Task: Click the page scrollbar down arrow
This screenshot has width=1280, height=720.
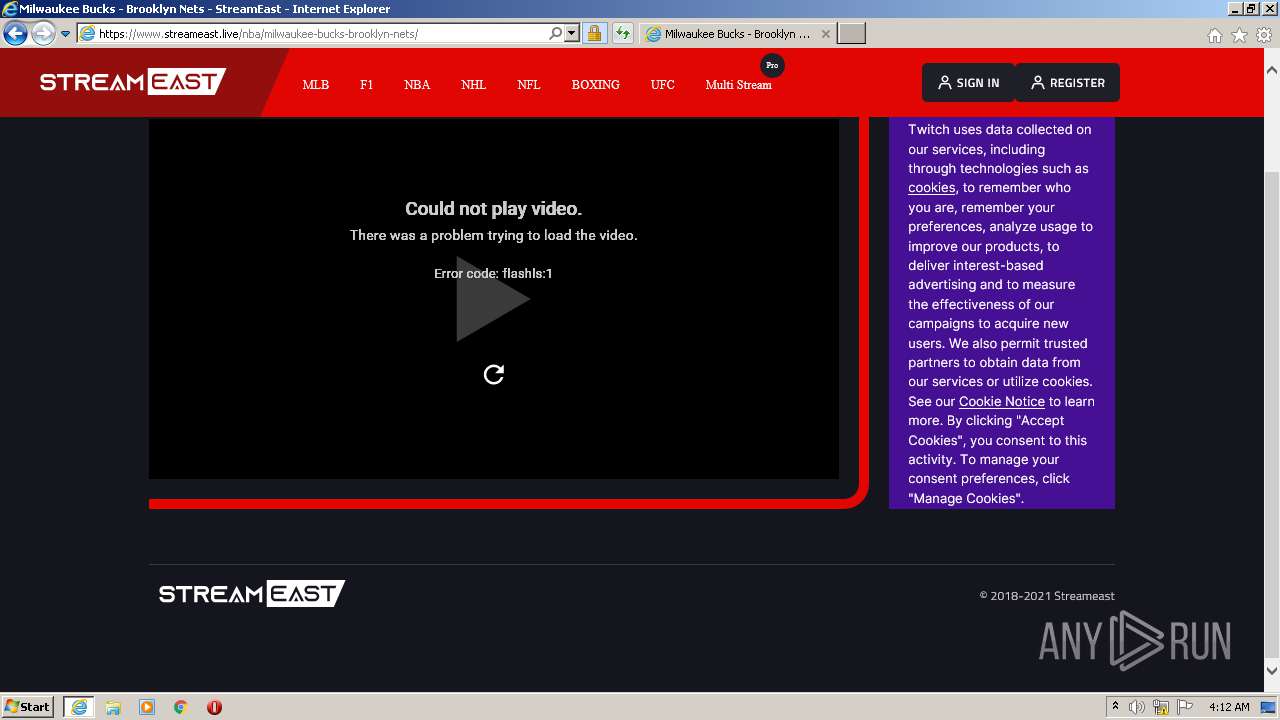Action: pyautogui.click(x=1271, y=671)
